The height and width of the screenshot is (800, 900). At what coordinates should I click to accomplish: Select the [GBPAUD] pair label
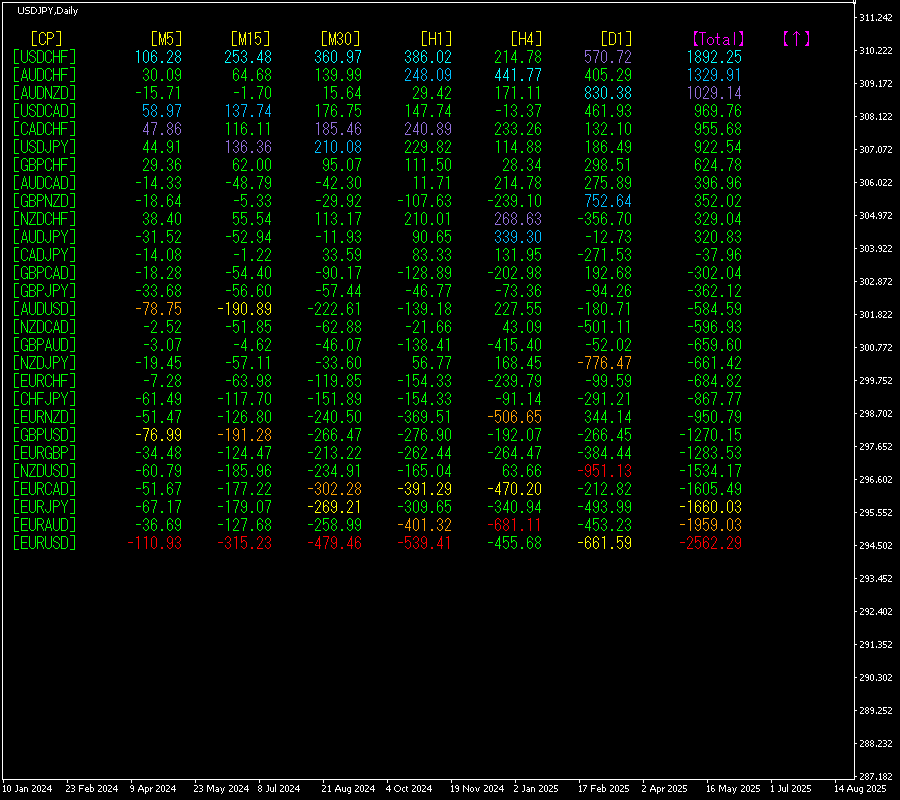click(x=44, y=345)
